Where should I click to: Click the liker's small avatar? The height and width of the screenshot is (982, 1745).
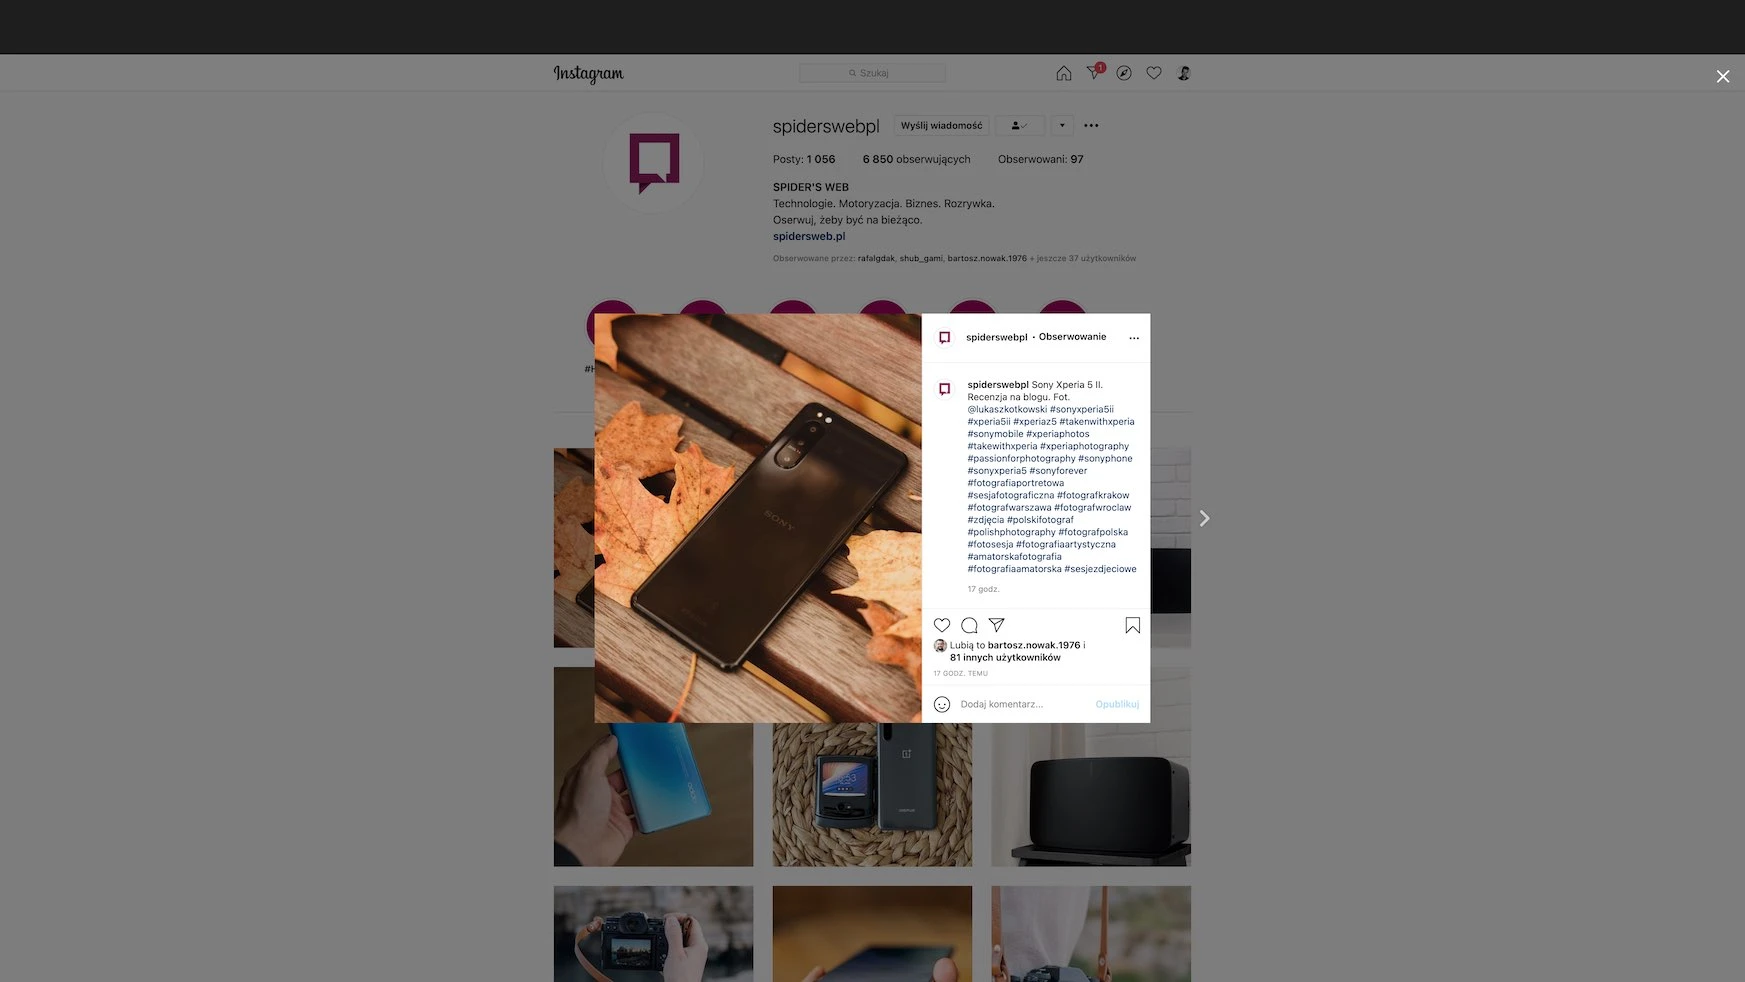coord(940,646)
